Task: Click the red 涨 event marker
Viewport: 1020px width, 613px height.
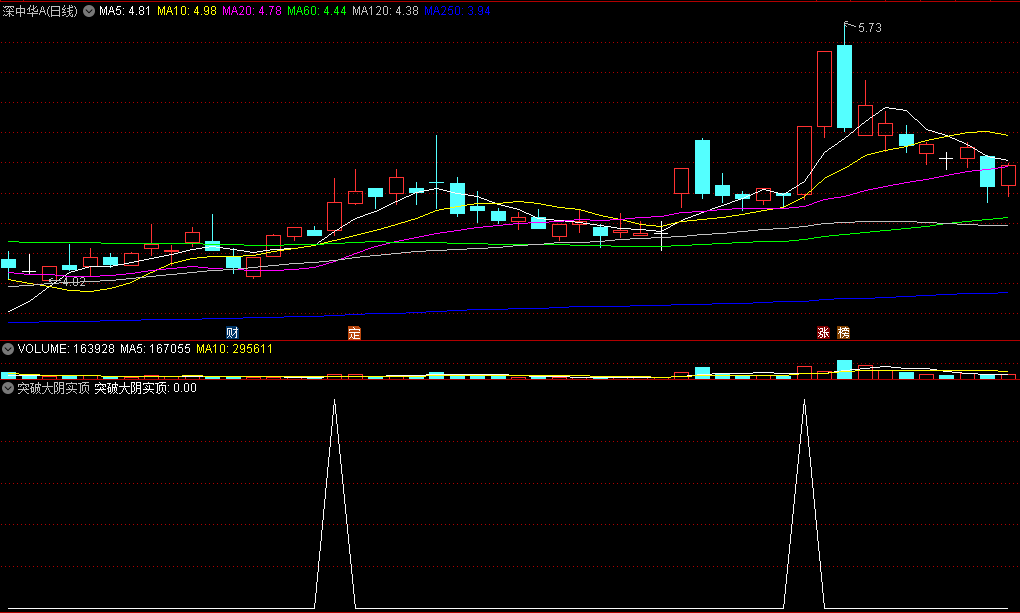Action: point(824,333)
